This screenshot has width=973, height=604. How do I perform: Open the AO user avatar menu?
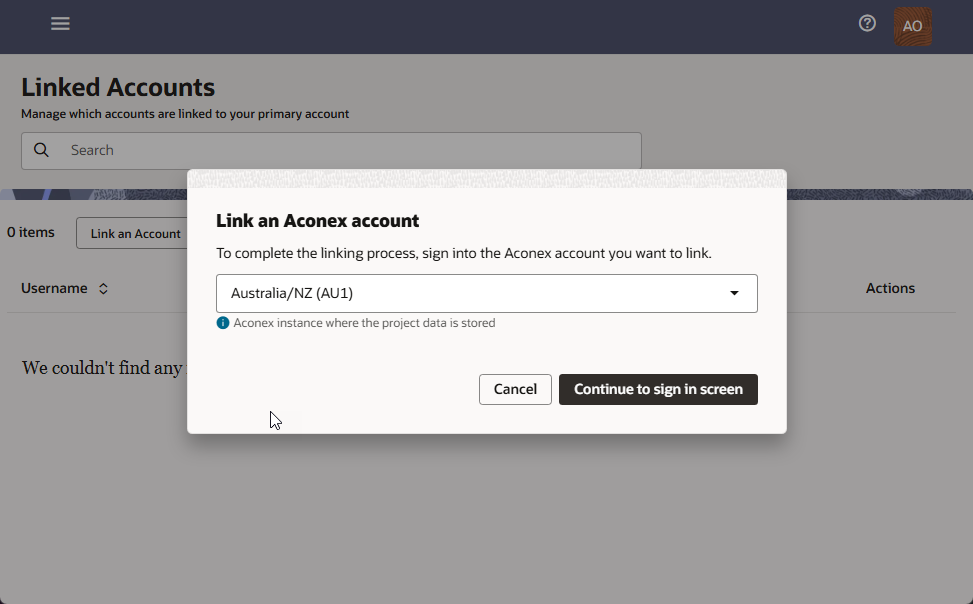click(x=911, y=26)
